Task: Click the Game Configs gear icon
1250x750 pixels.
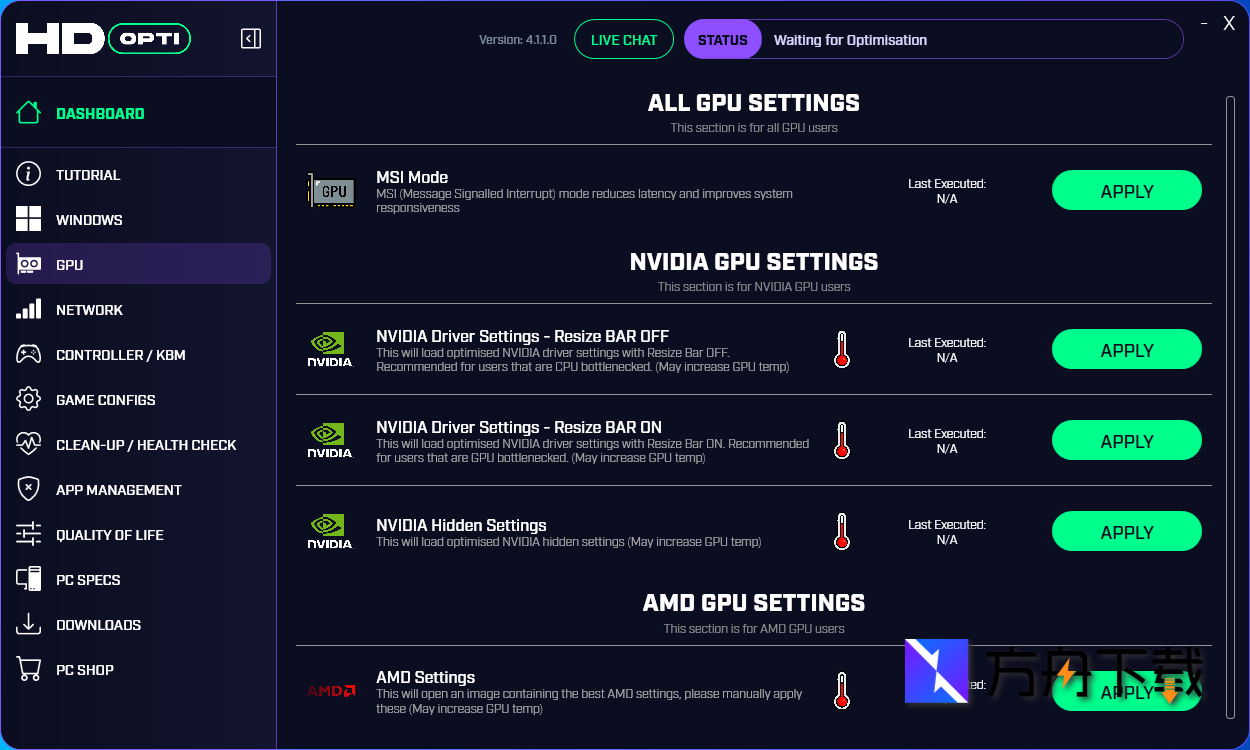Action: pos(29,399)
